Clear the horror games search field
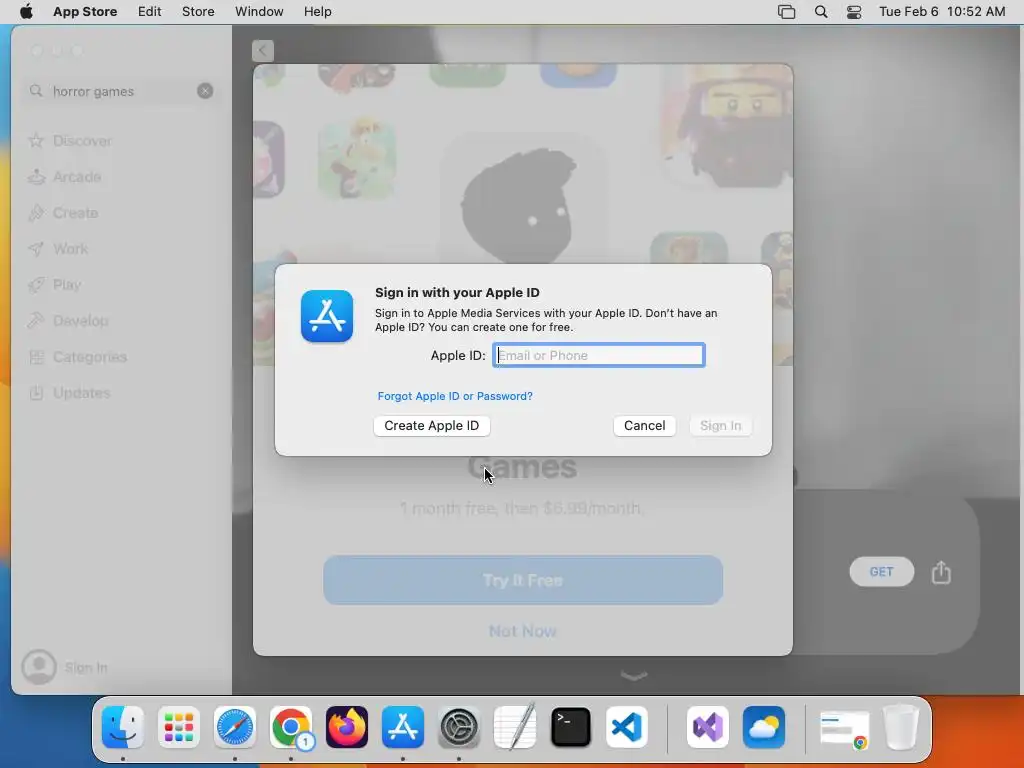This screenshot has height=768, width=1024. point(205,91)
